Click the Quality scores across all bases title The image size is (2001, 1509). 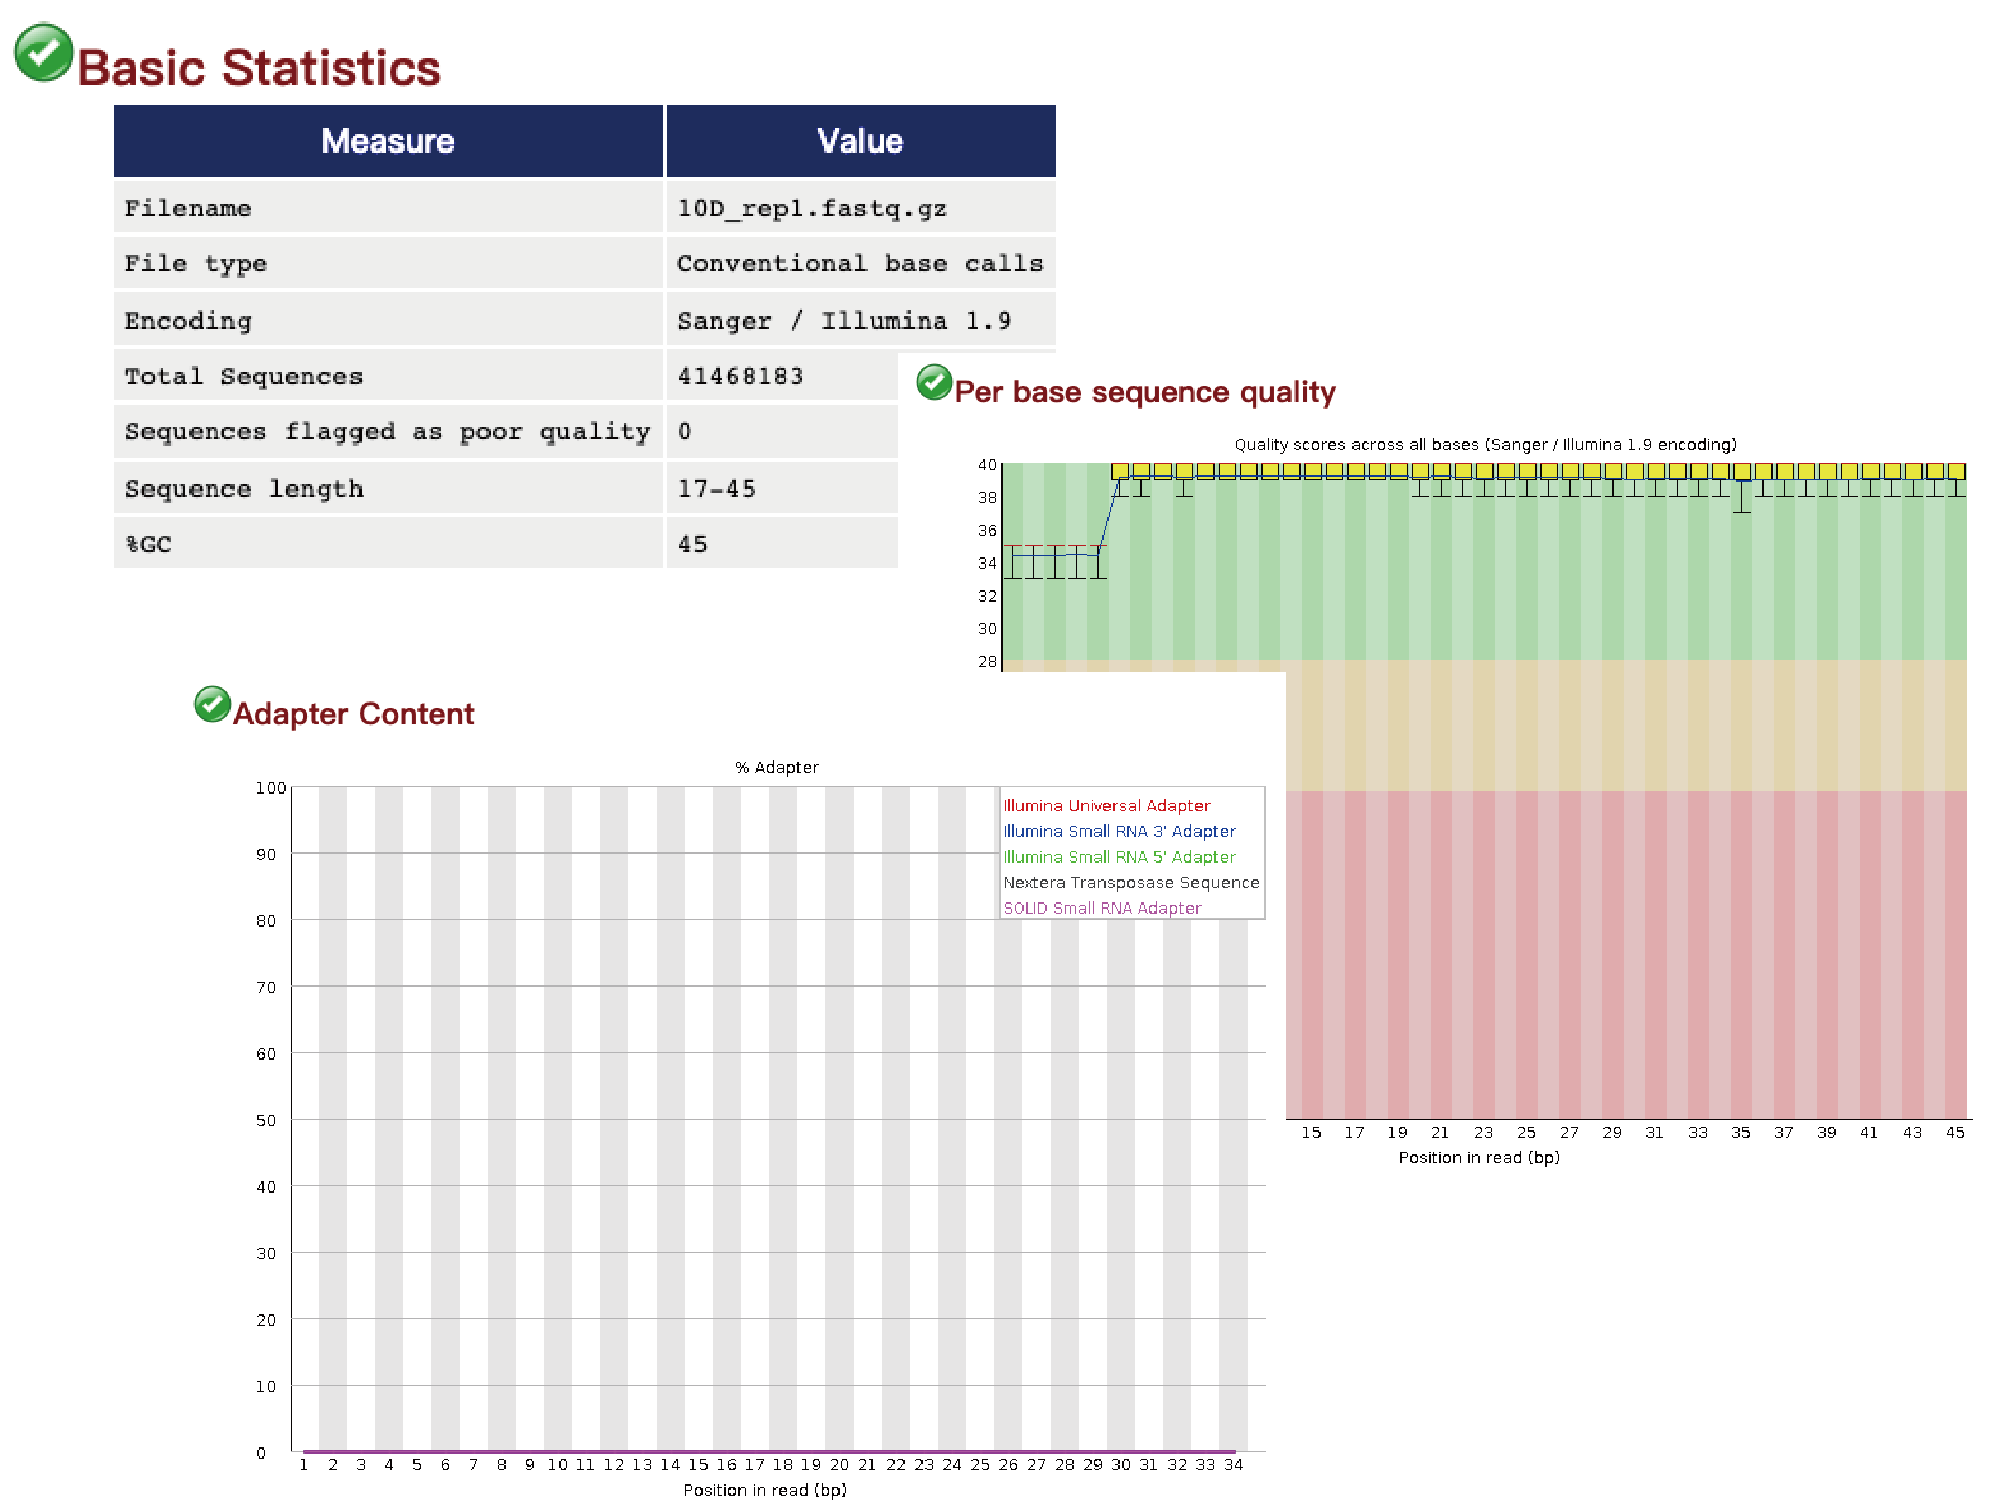[x=1485, y=445]
